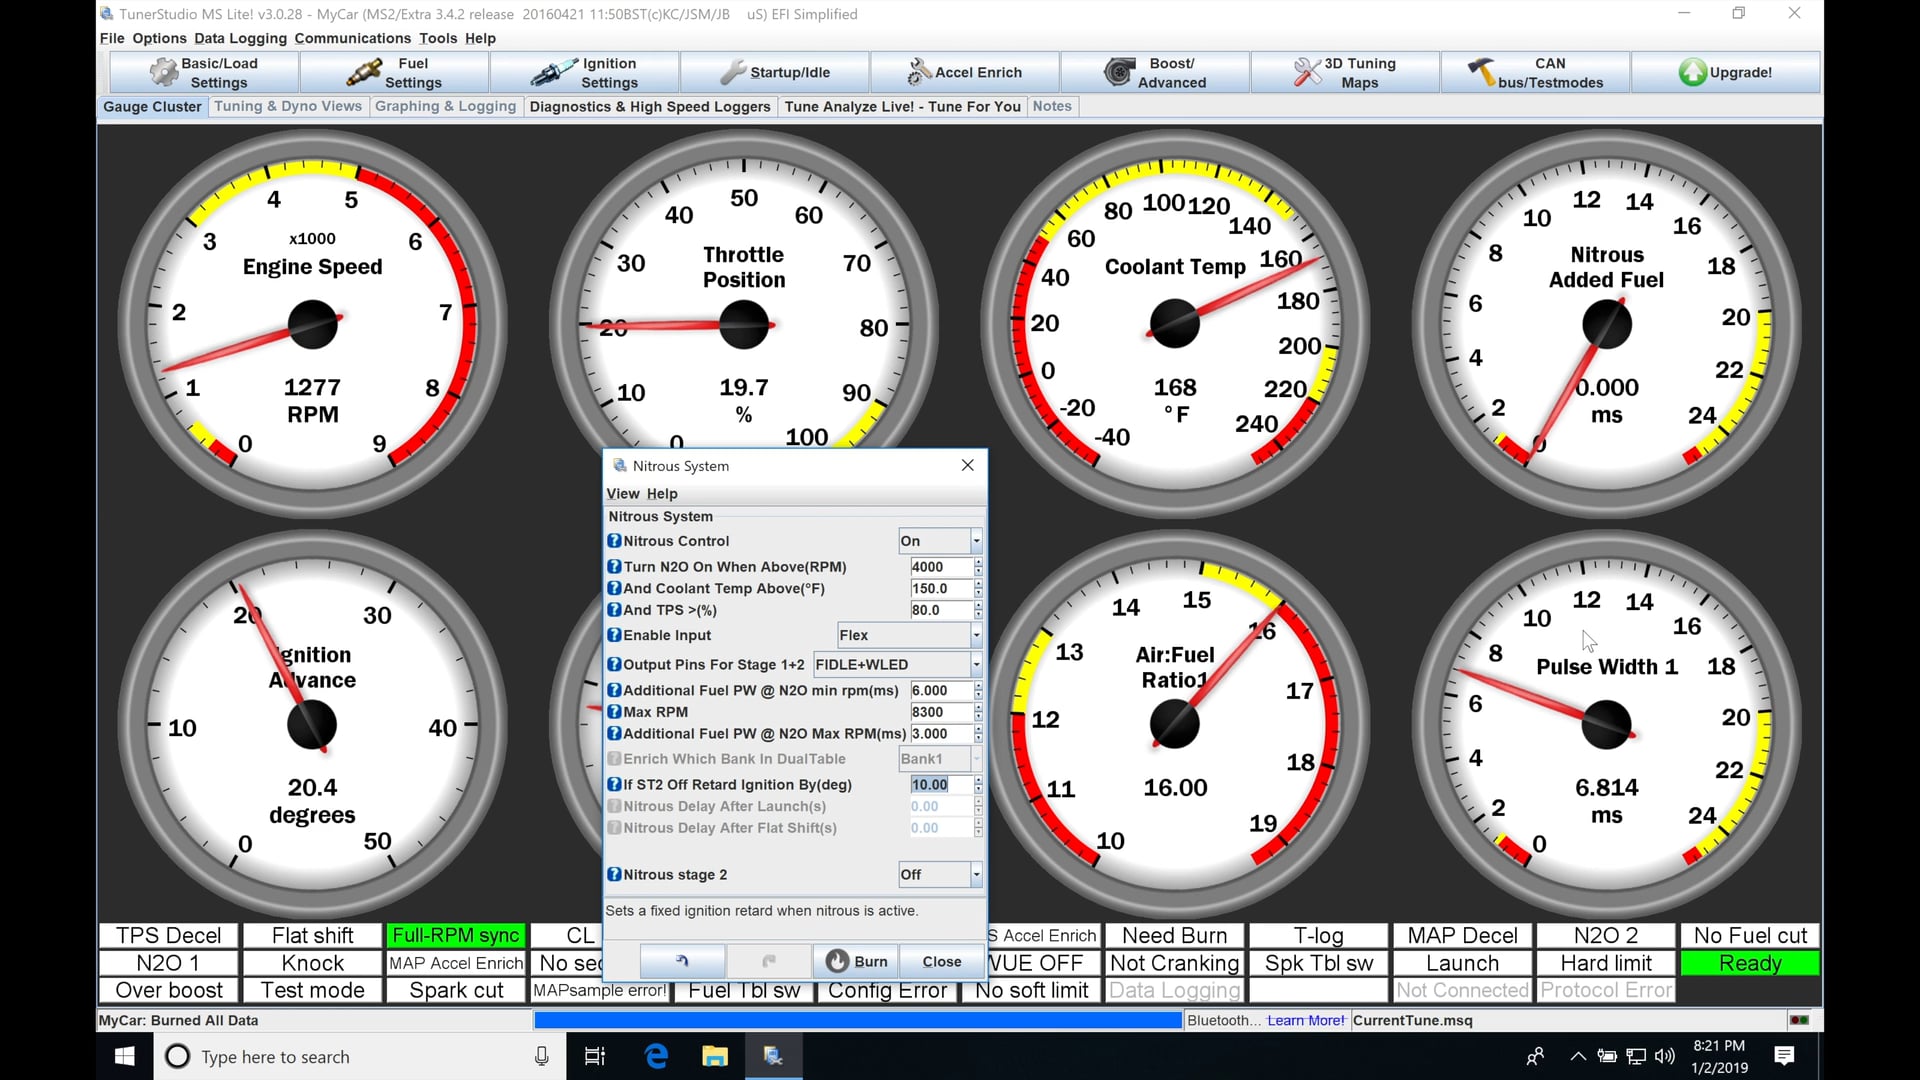
Task: Open Ignition Settings spark plug menu
Action: click(584, 72)
